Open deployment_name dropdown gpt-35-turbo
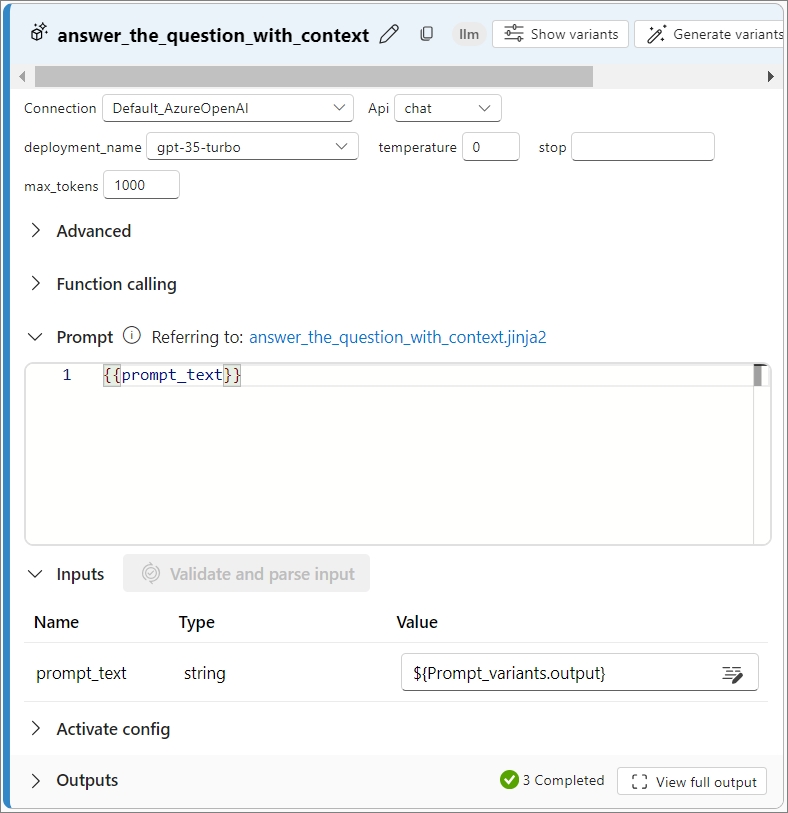 tap(252, 147)
